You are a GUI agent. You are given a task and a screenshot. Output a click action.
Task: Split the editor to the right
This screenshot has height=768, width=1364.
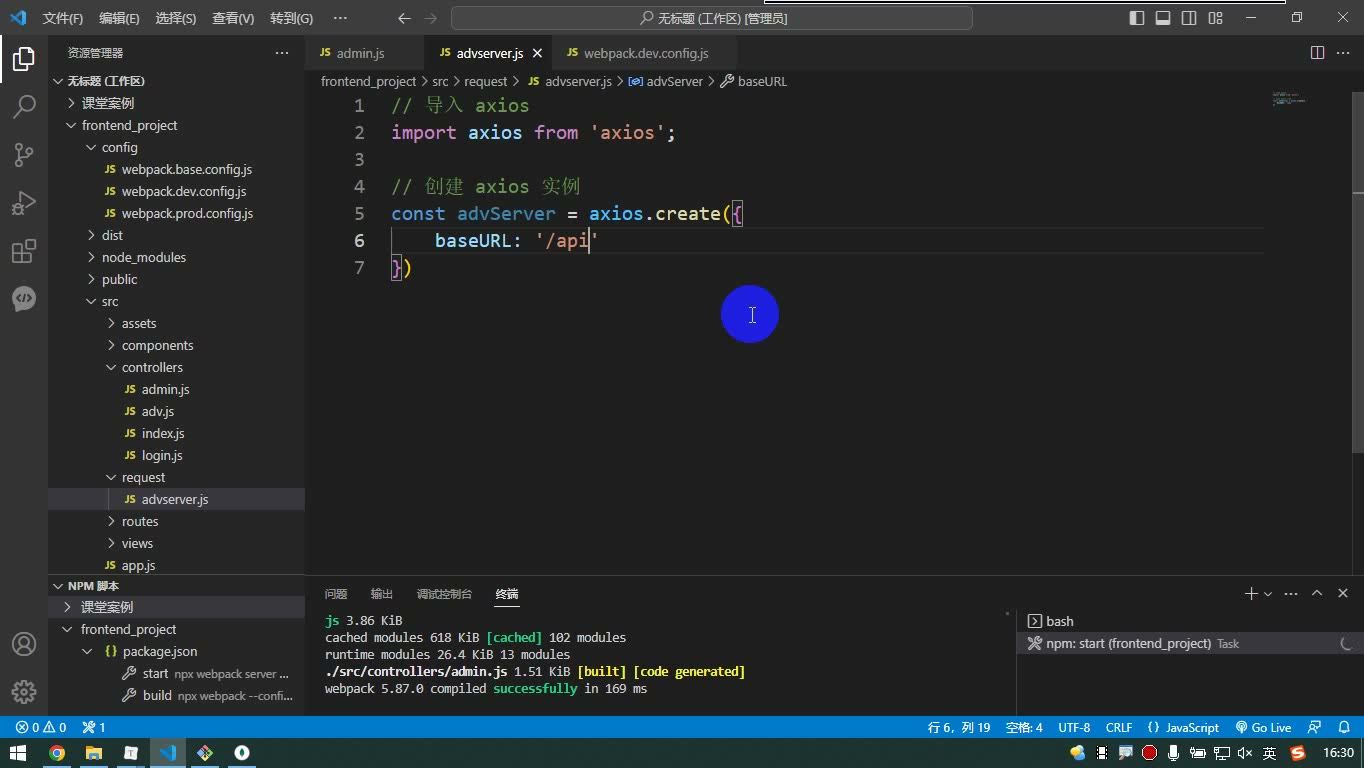point(1317,53)
